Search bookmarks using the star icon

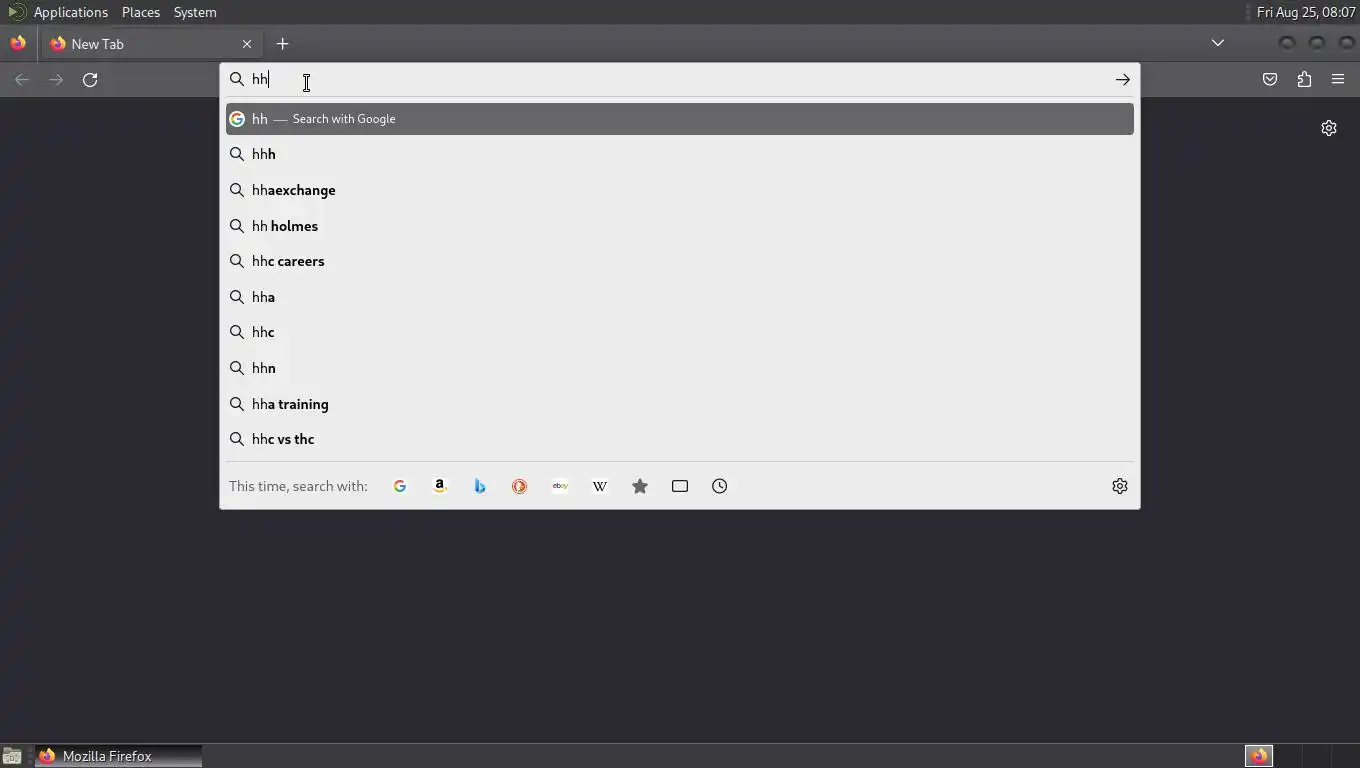(640, 486)
